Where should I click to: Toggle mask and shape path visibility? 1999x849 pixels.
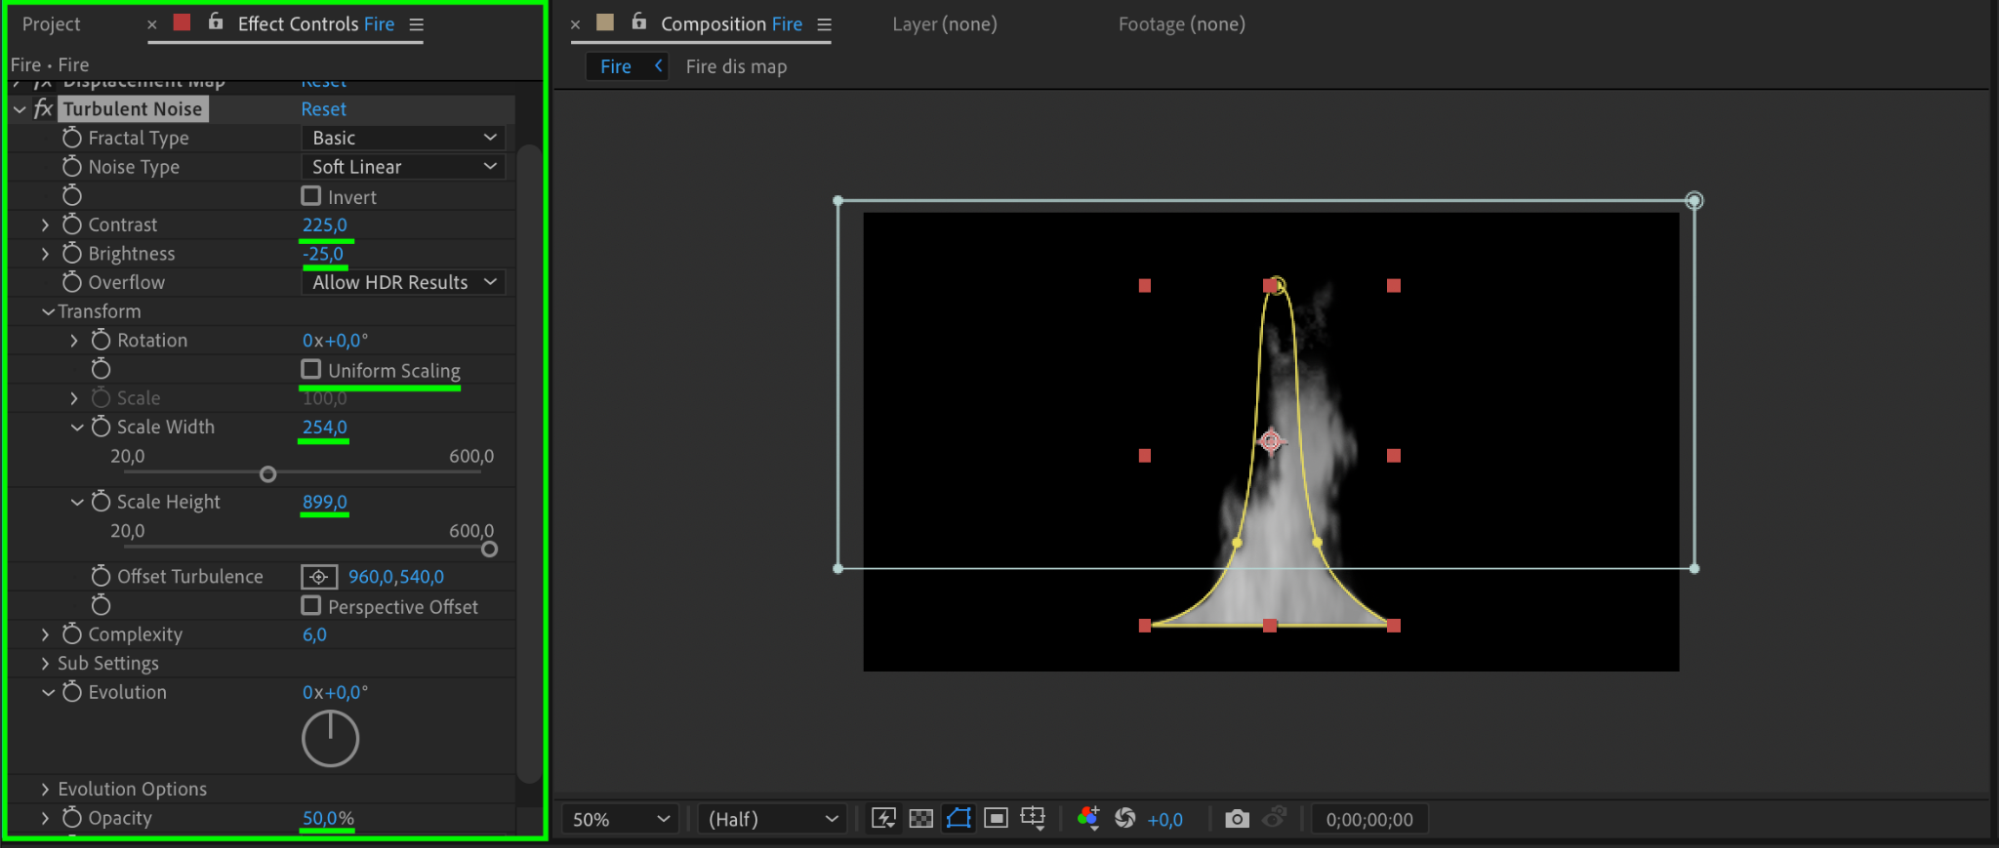[x=958, y=819]
